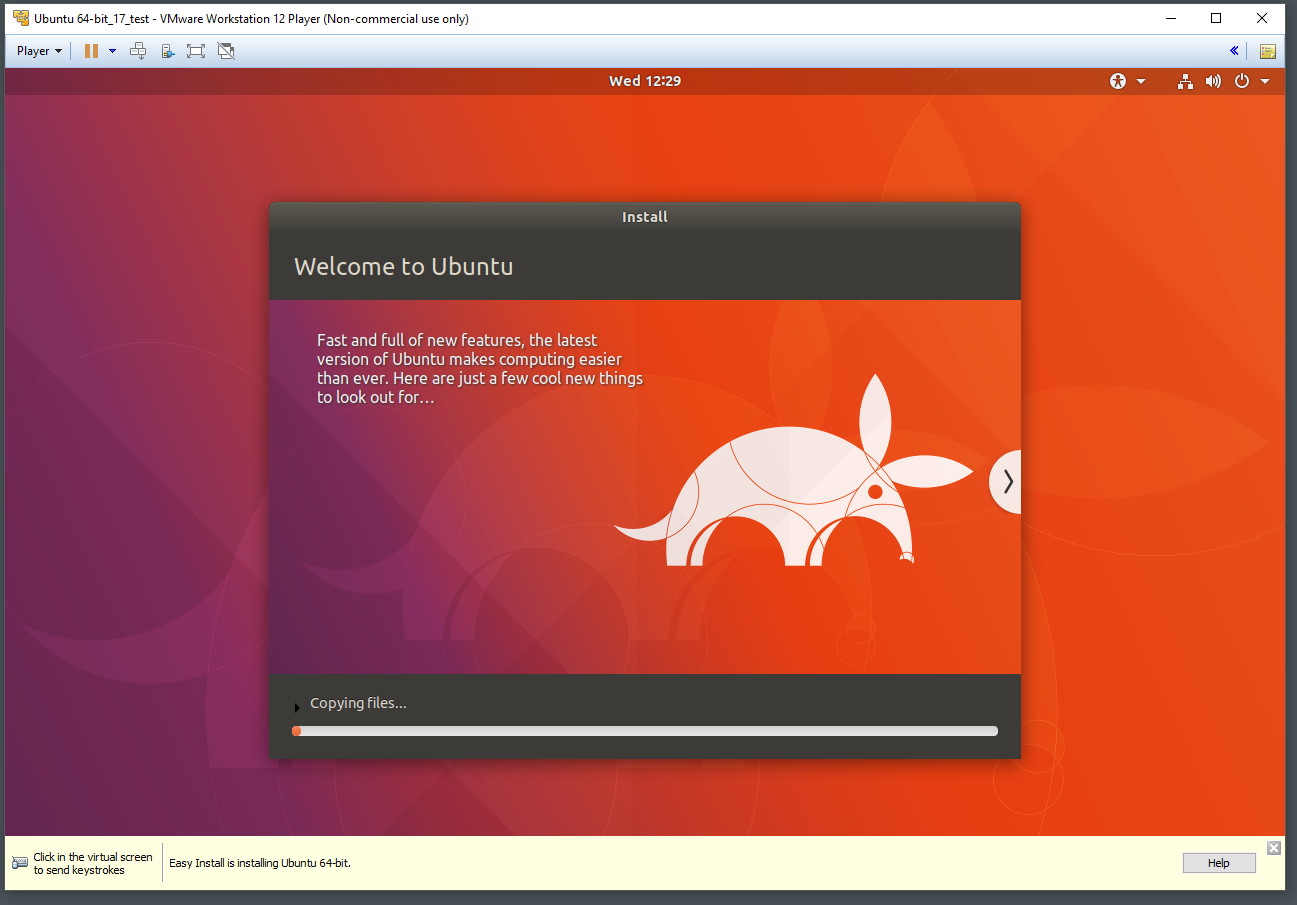Open the VMware notes icon

[1267, 51]
